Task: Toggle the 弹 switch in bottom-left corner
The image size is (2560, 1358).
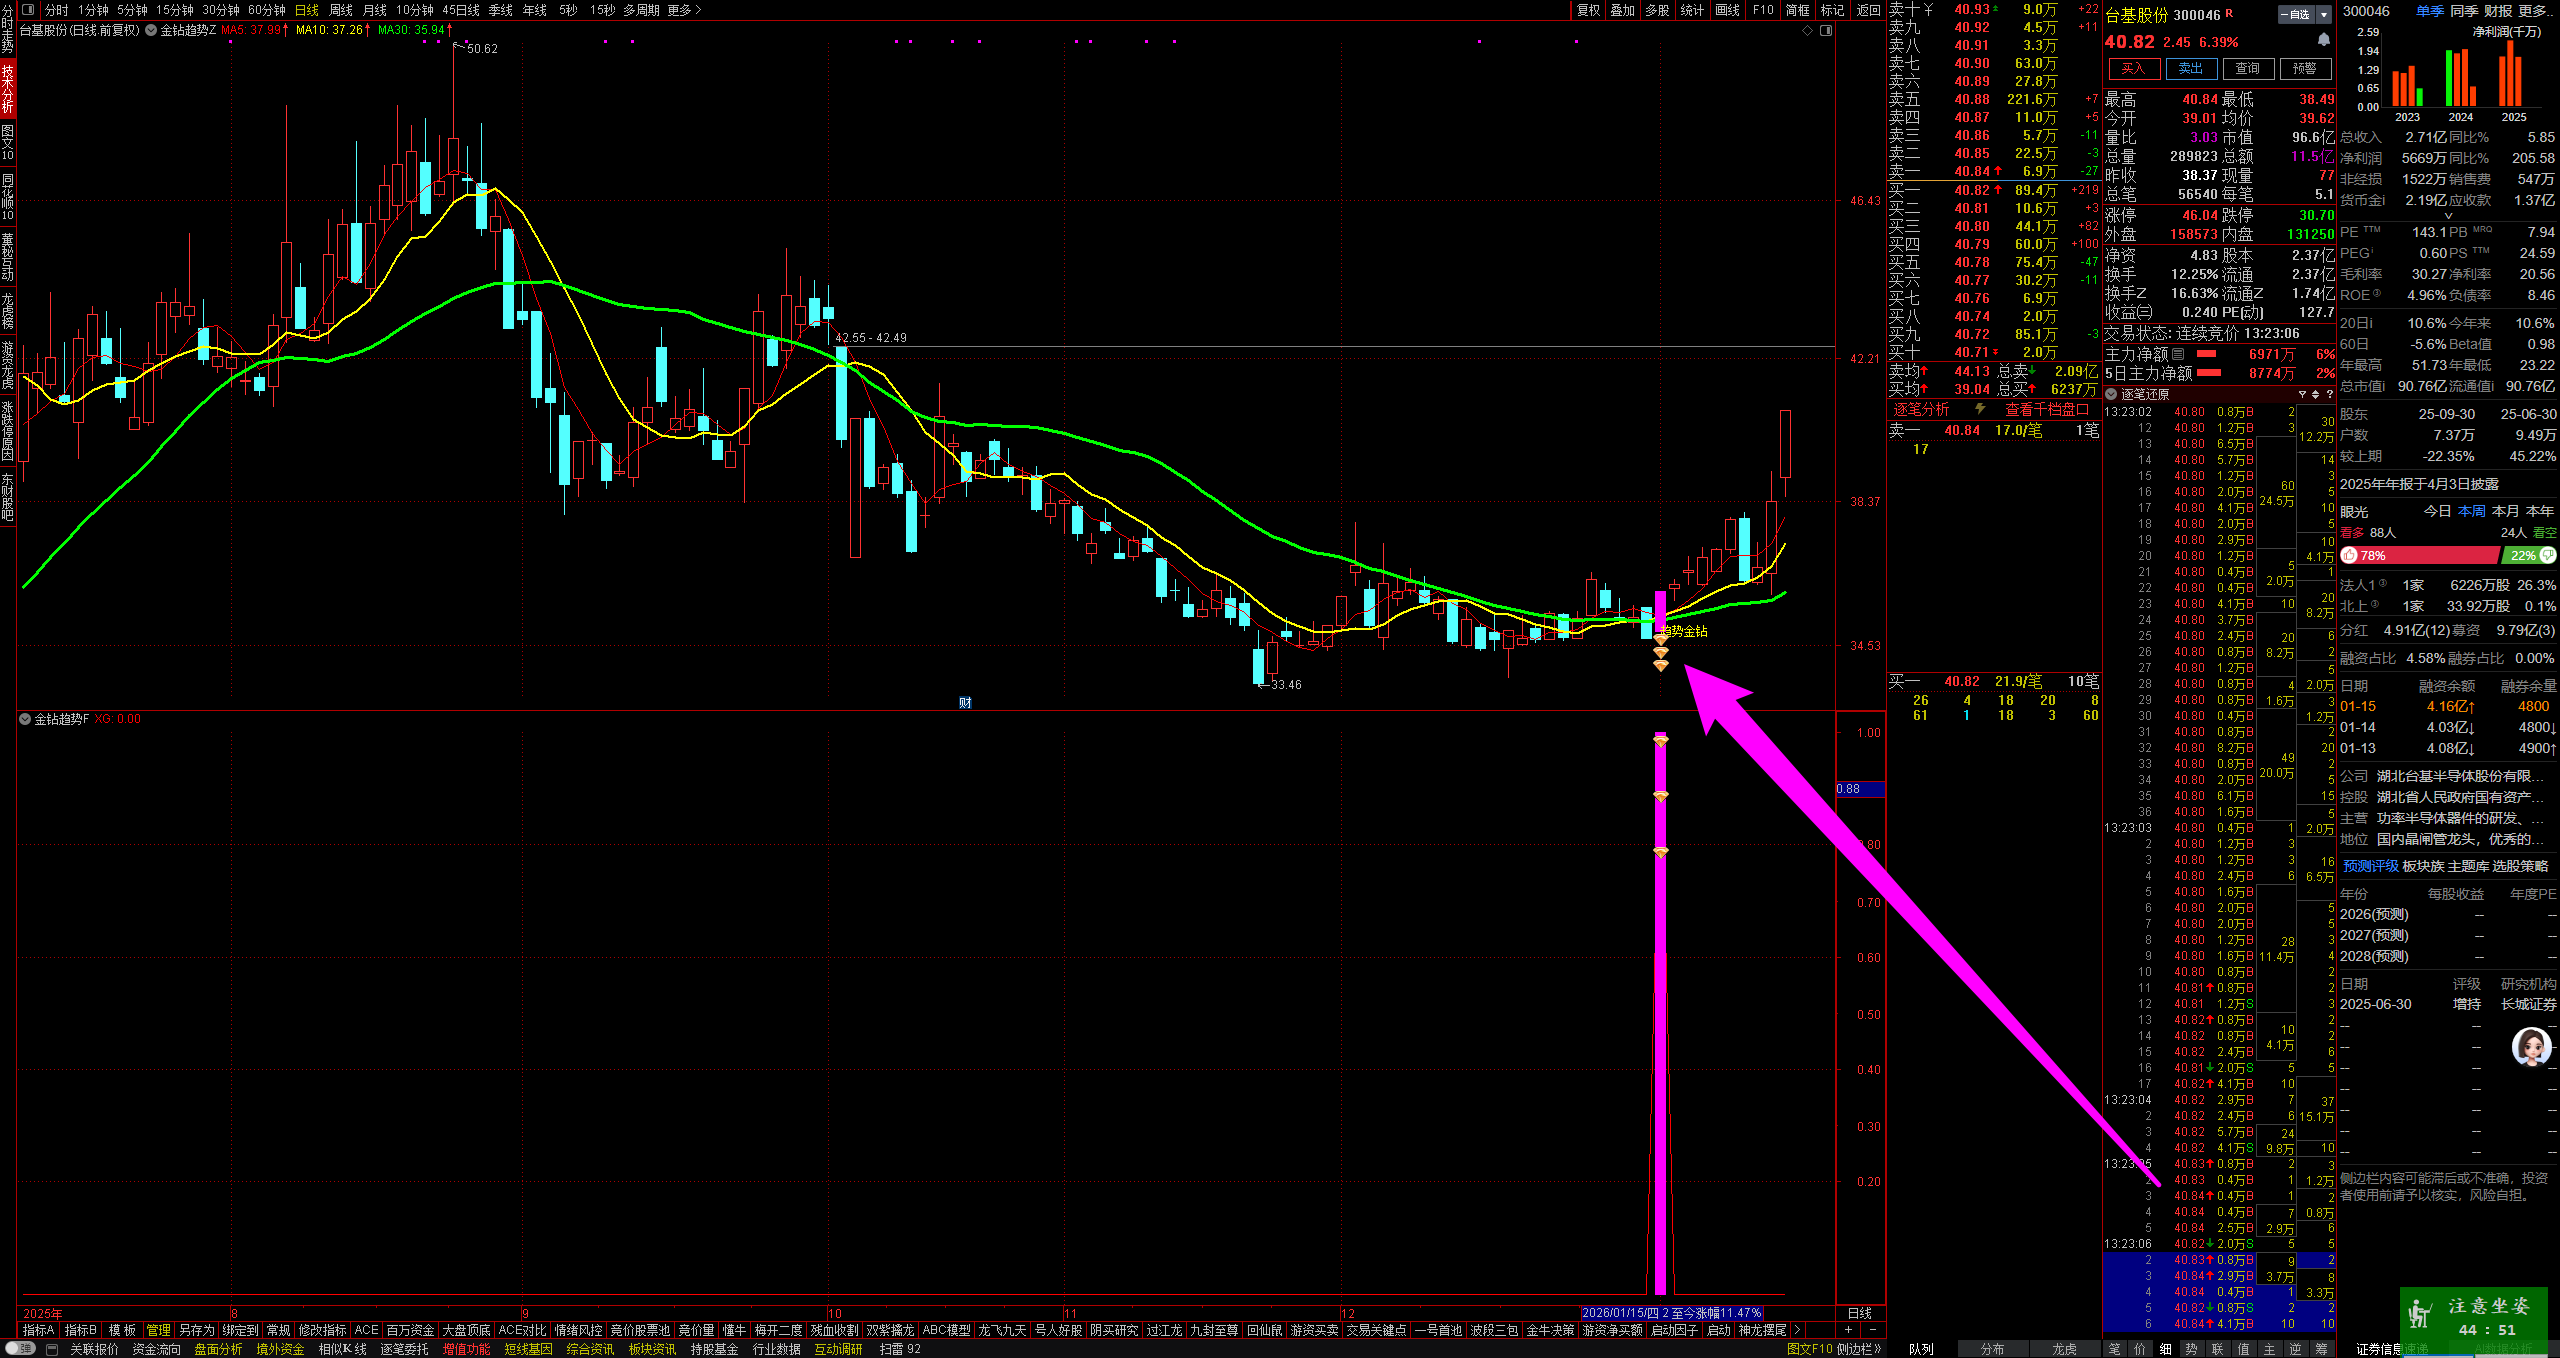Action: point(20,1349)
